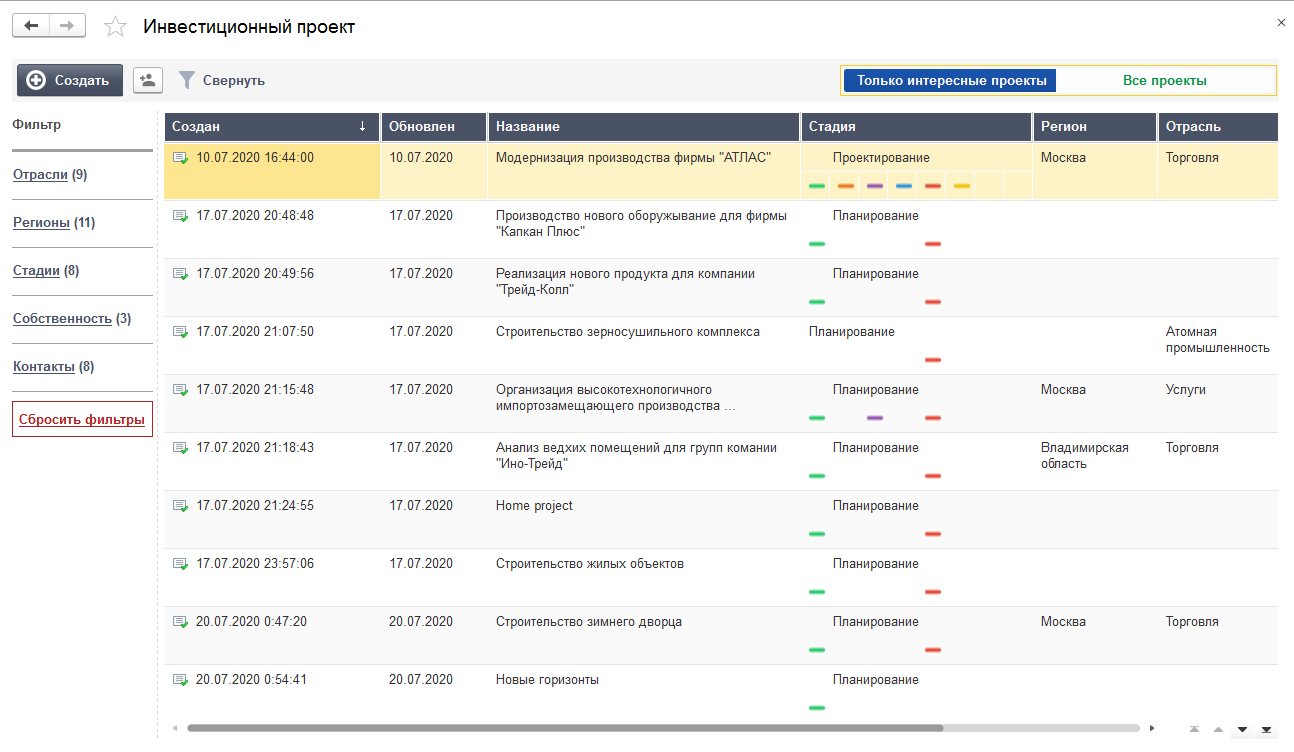Go forward with the right arrow button
This screenshot has width=1294, height=752.
pyautogui.click(x=67, y=26)
